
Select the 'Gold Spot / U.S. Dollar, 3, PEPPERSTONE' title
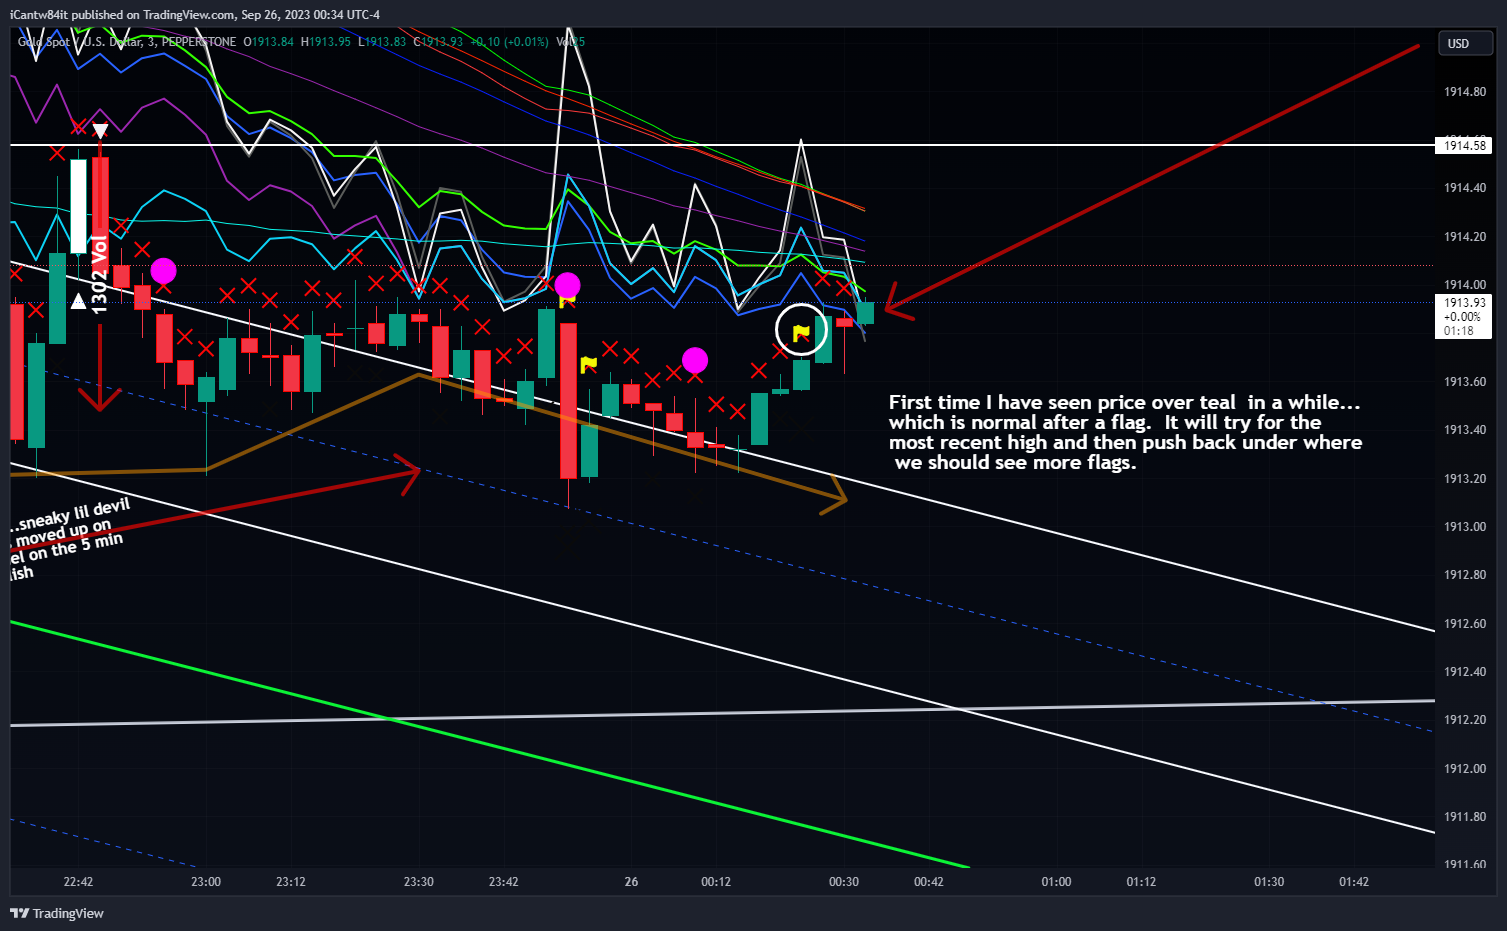127,42
